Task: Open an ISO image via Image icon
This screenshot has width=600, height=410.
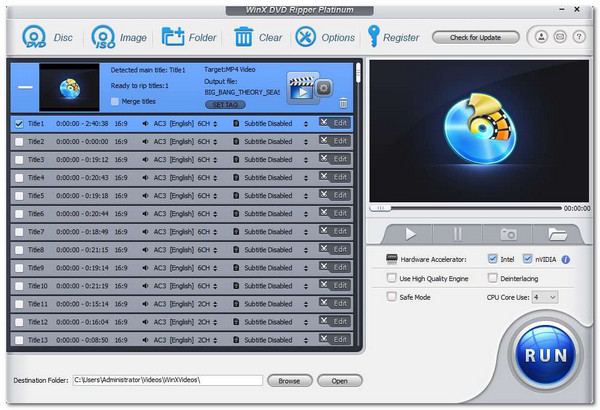Action: tap(103, 37)
